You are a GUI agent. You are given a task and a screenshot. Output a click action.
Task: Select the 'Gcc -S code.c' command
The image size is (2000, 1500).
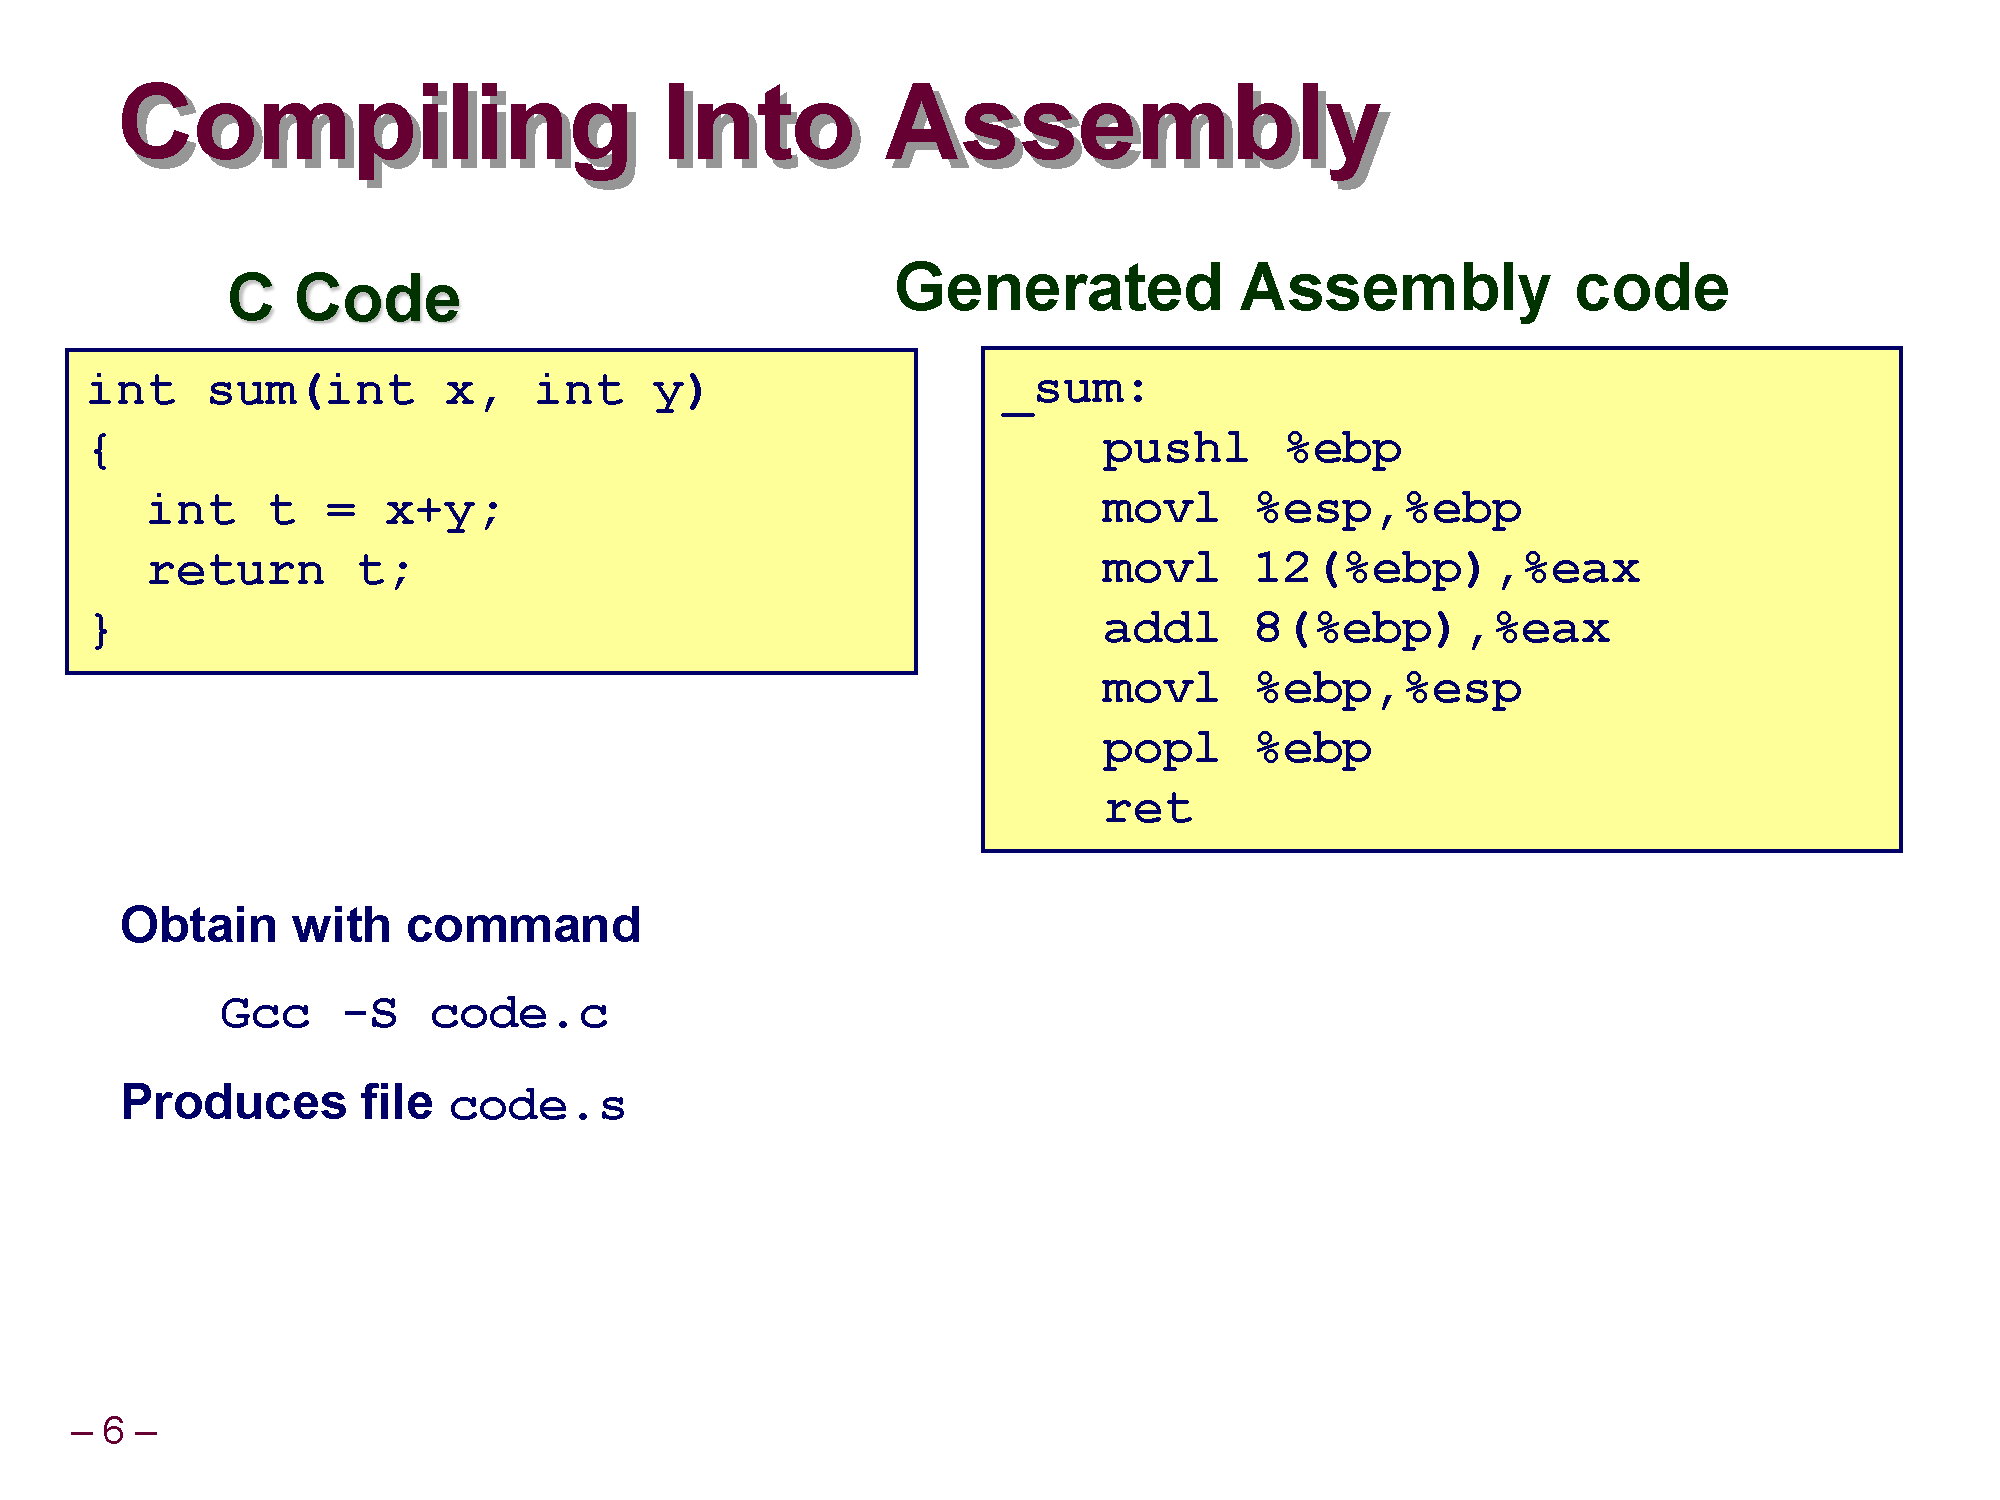(414, 1014)
